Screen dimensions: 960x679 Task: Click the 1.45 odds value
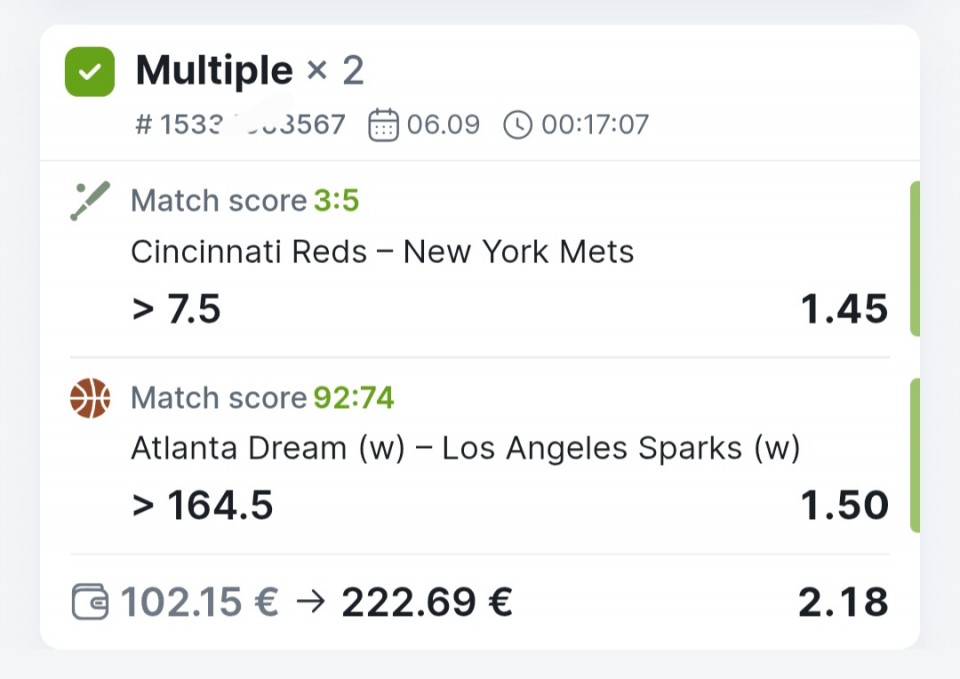[x=844, y=309]
